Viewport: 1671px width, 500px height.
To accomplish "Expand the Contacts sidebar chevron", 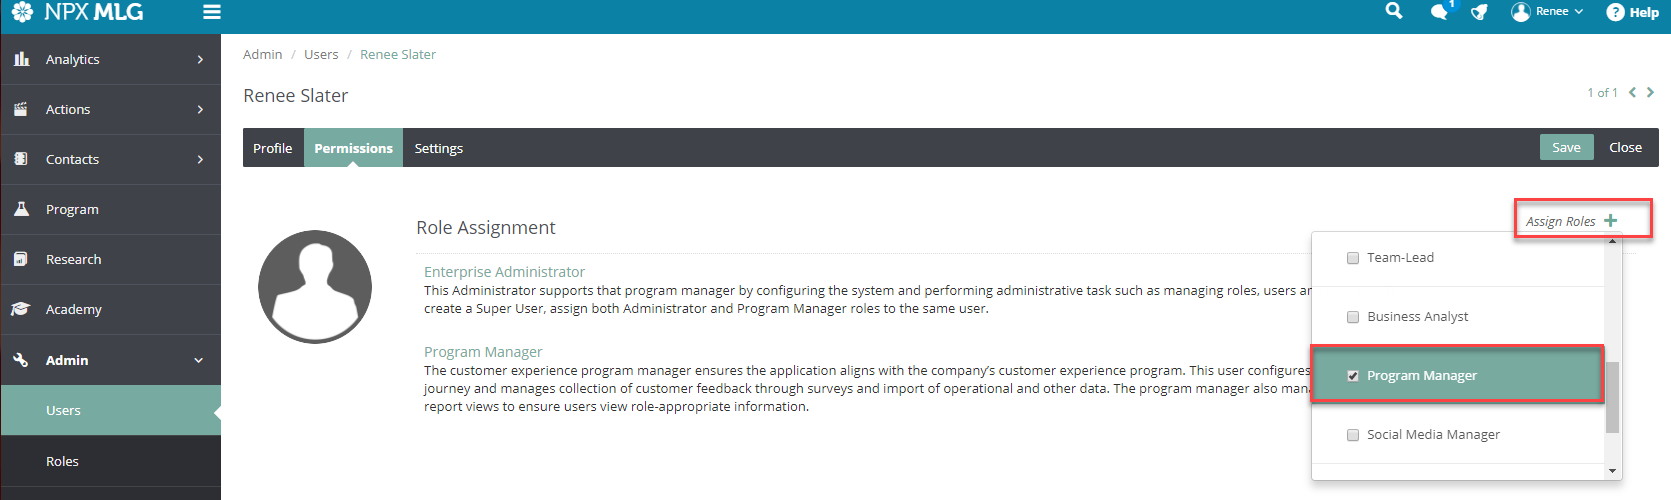I will 200,159.
